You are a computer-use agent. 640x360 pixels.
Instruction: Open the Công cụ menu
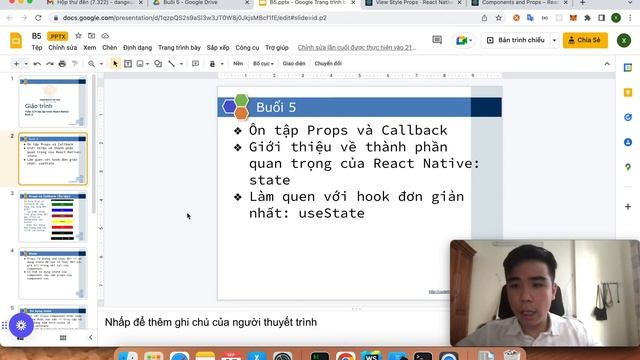(x=247, y=48)
